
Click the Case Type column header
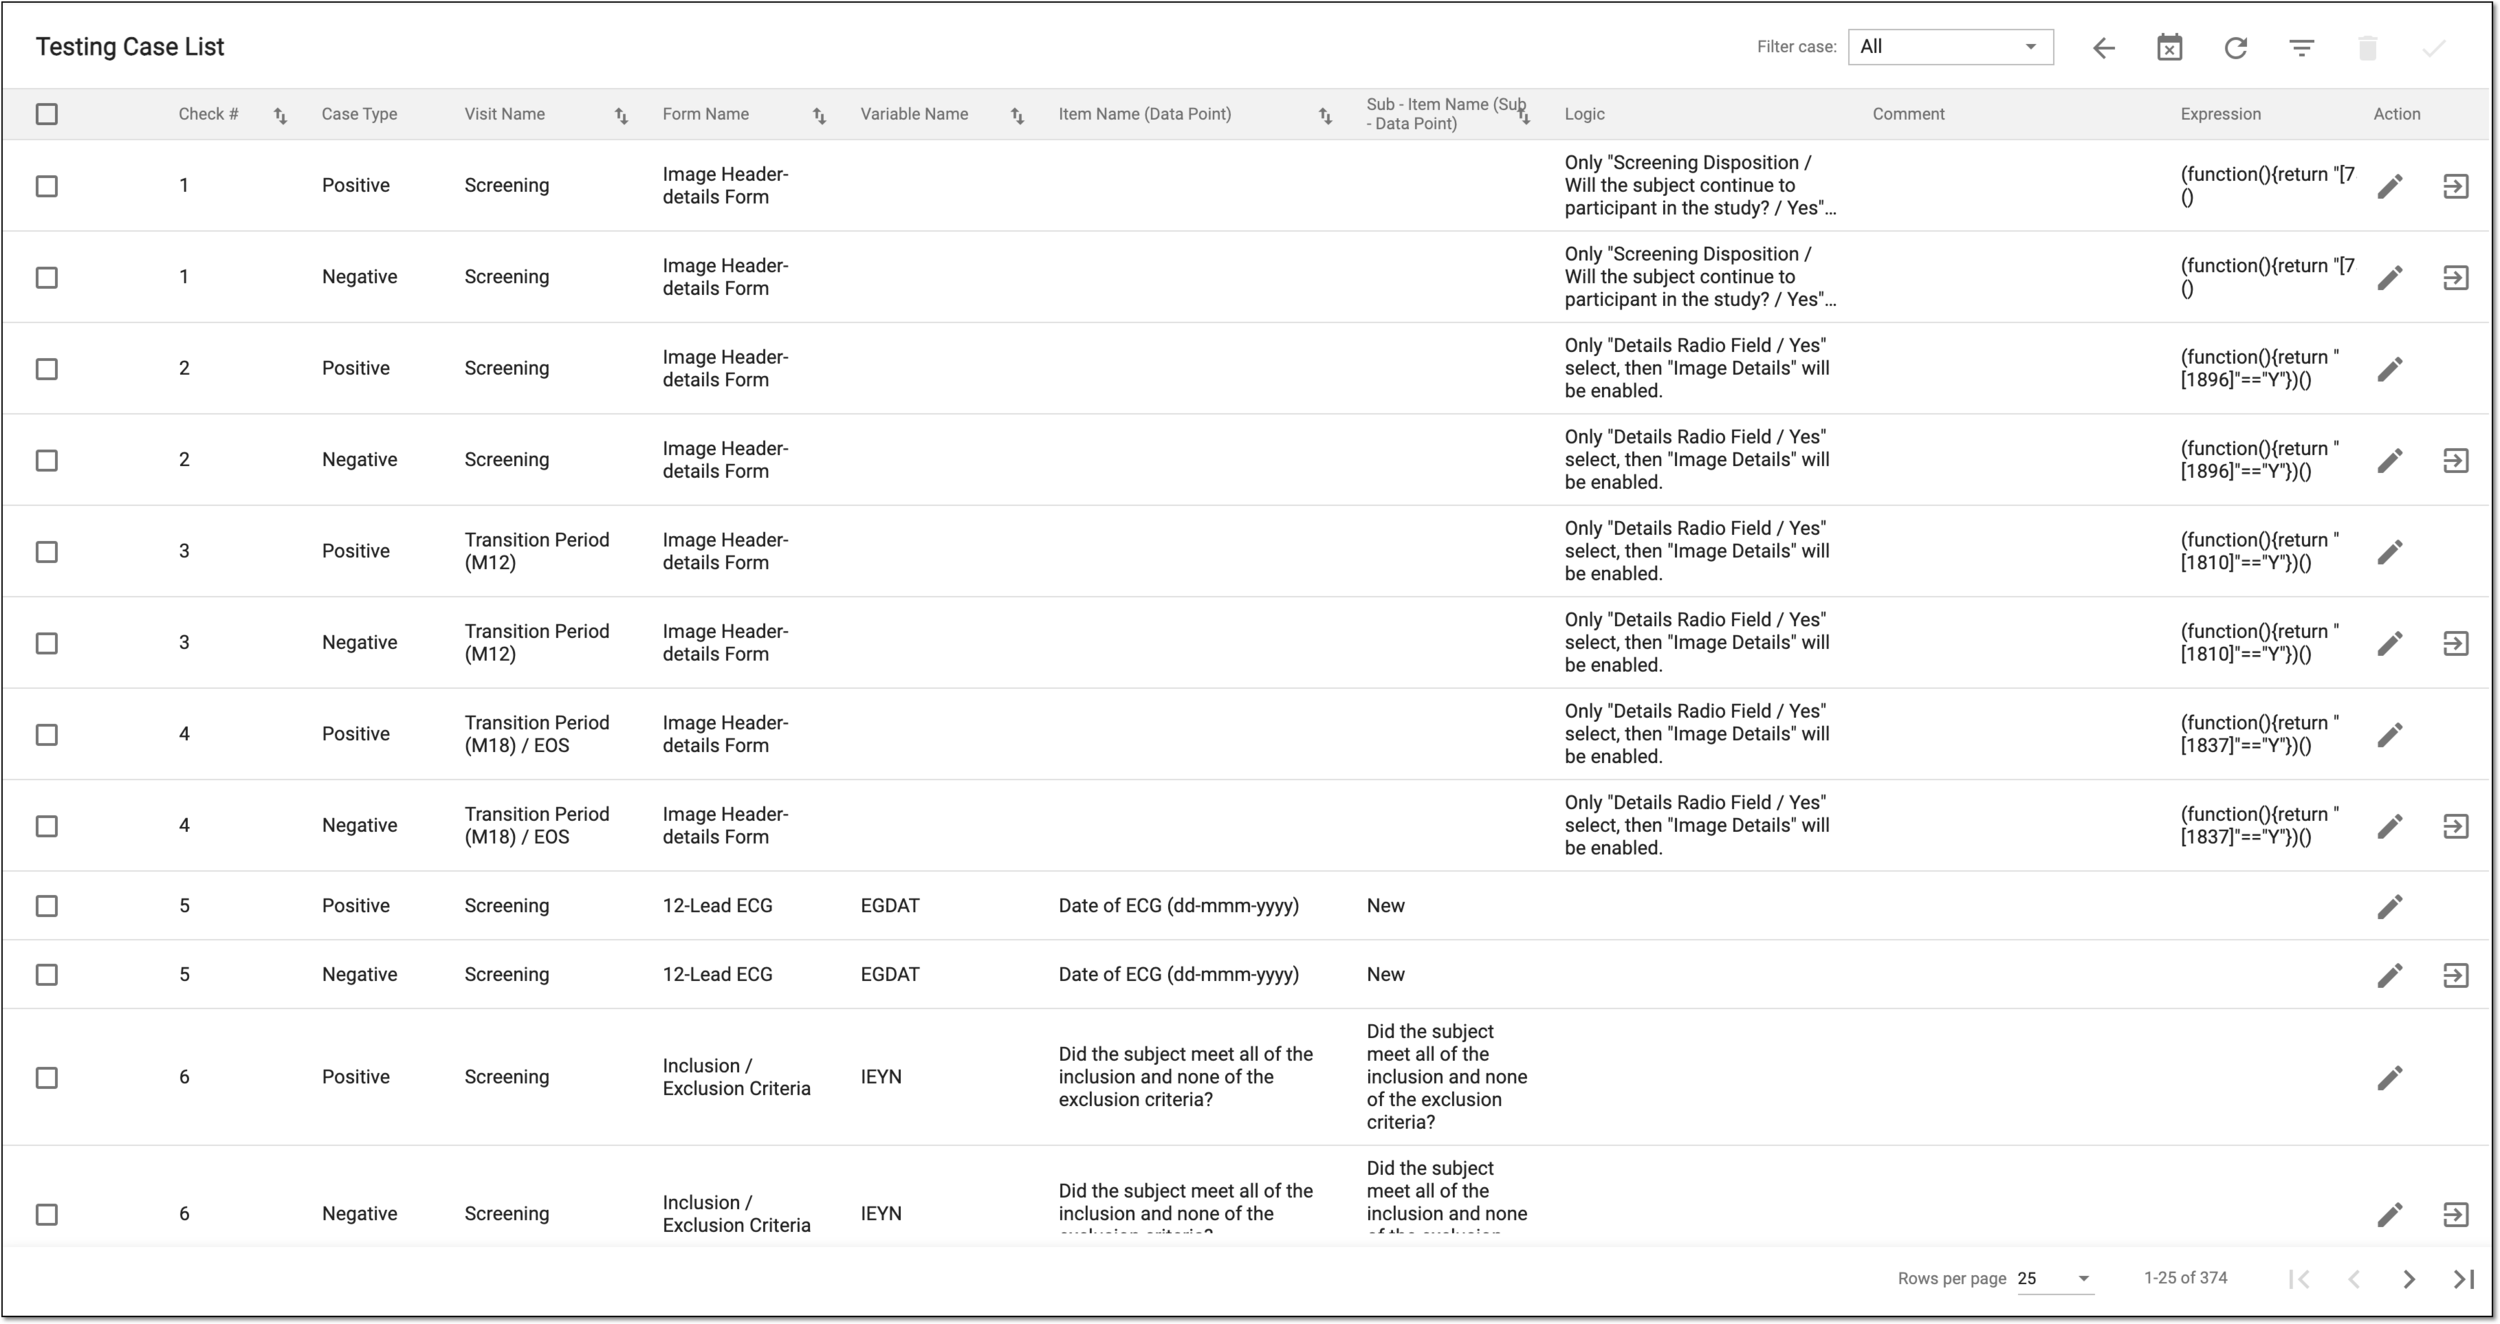point(359,114)
